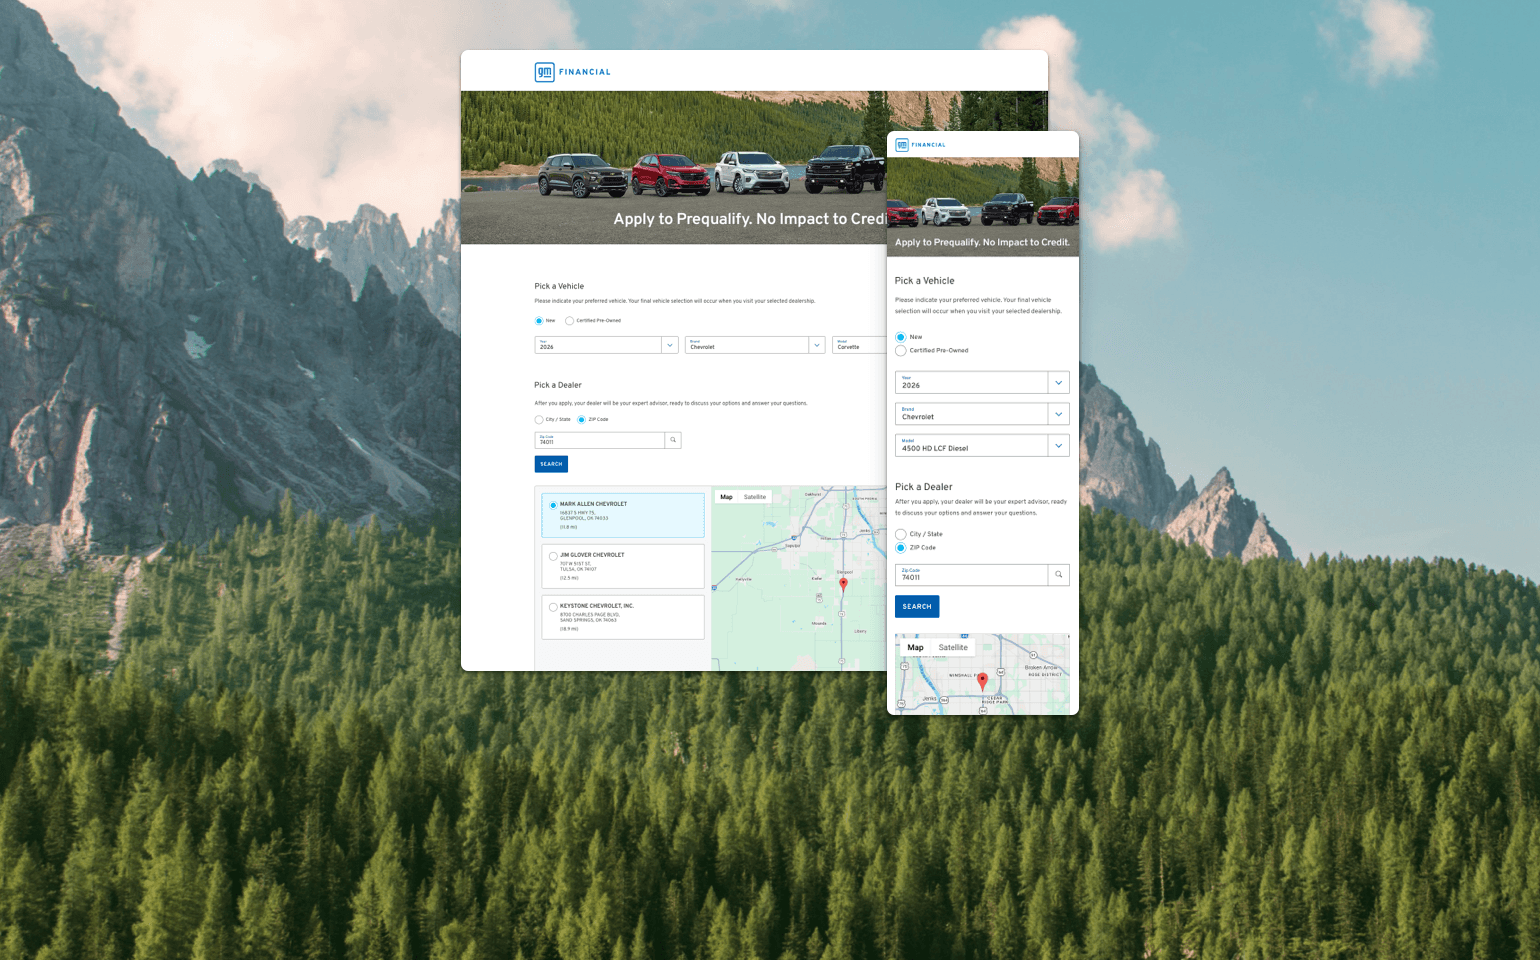Click the mobile 'Pick a Dealer' heading

924,487
